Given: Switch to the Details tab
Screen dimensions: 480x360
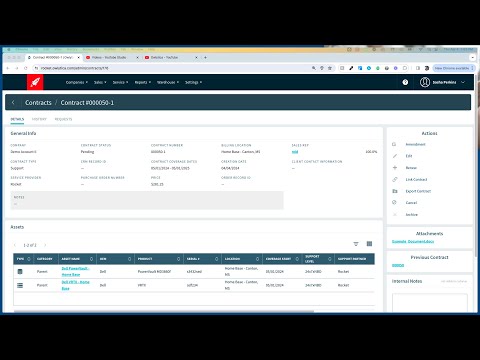Looking at the screenshot, I should point(17,119).
